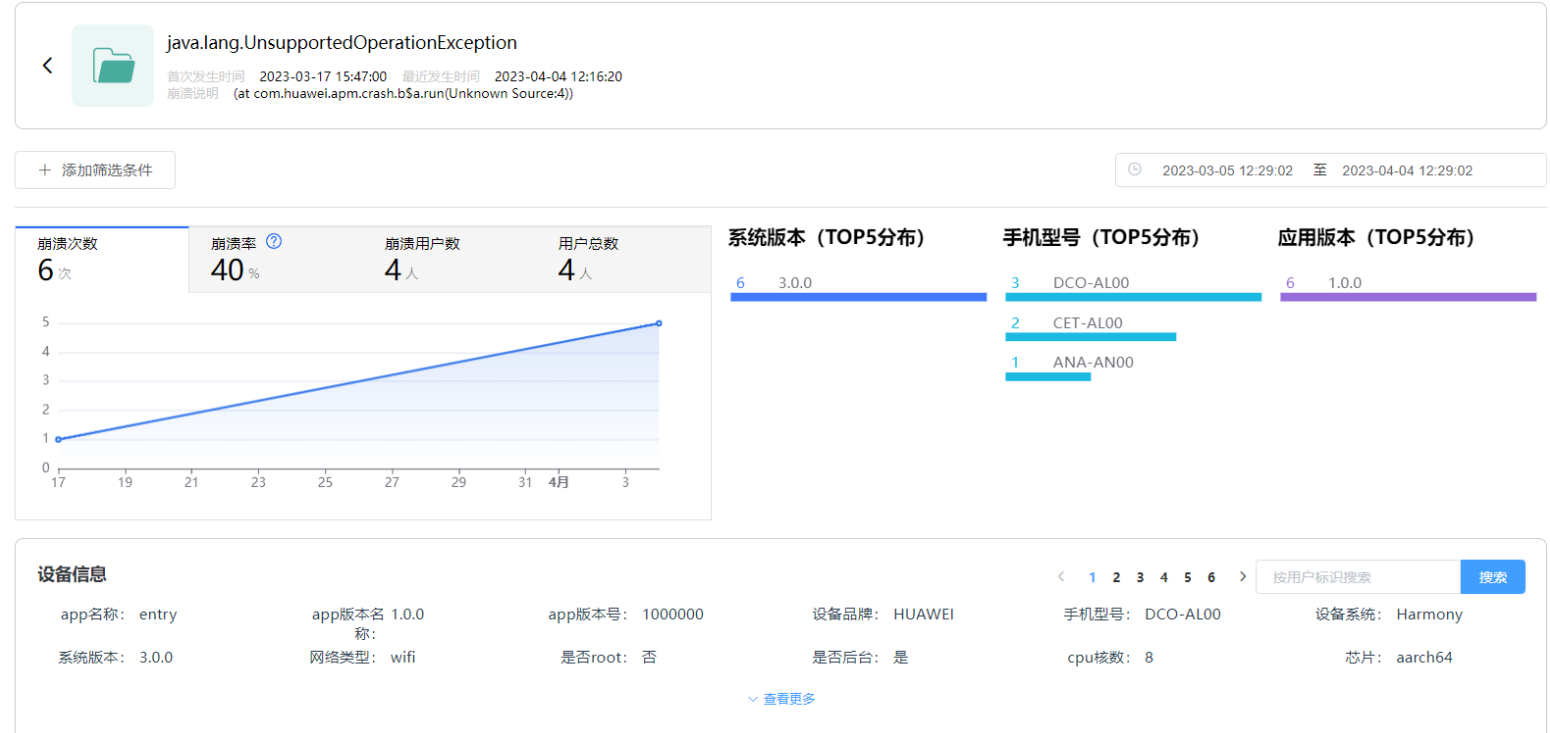Click the crash rate help question icon

(274, 241)
